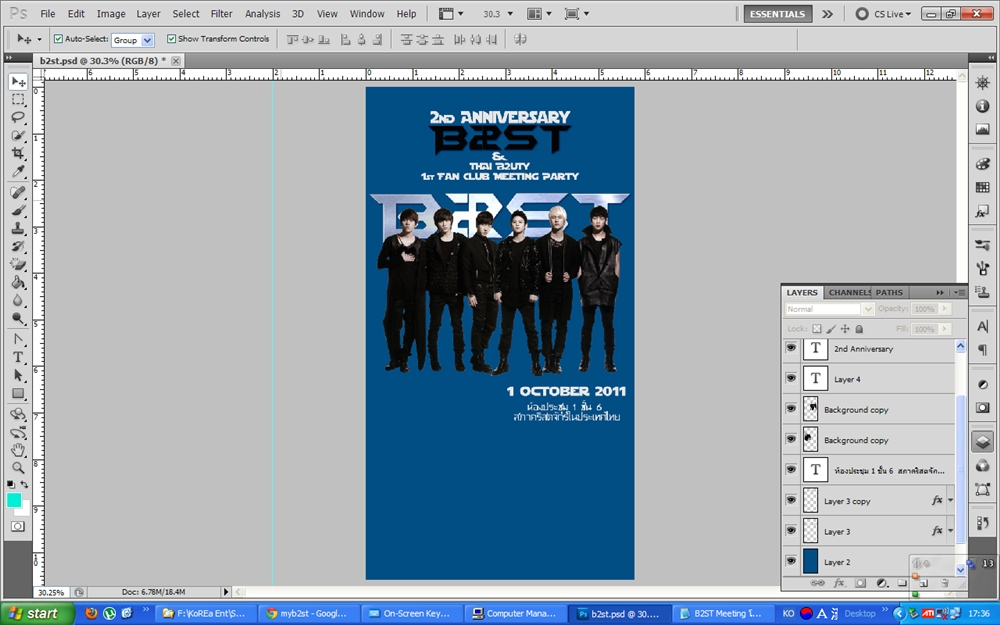The height and width of the screenshot is (625, 1000).
Task: Select the Clone Stamp tool
Action: pyautogui.click(x=18, y=228)
